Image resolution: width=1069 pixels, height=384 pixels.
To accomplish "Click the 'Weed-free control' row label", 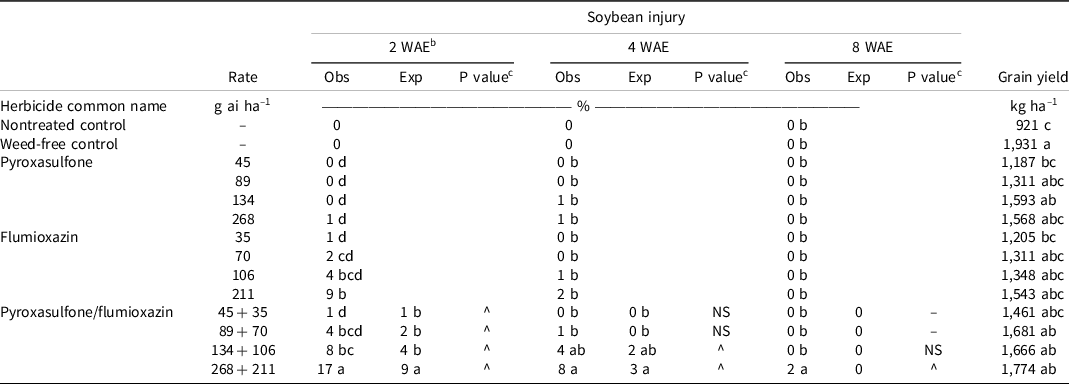I will (x=59, y=145).
